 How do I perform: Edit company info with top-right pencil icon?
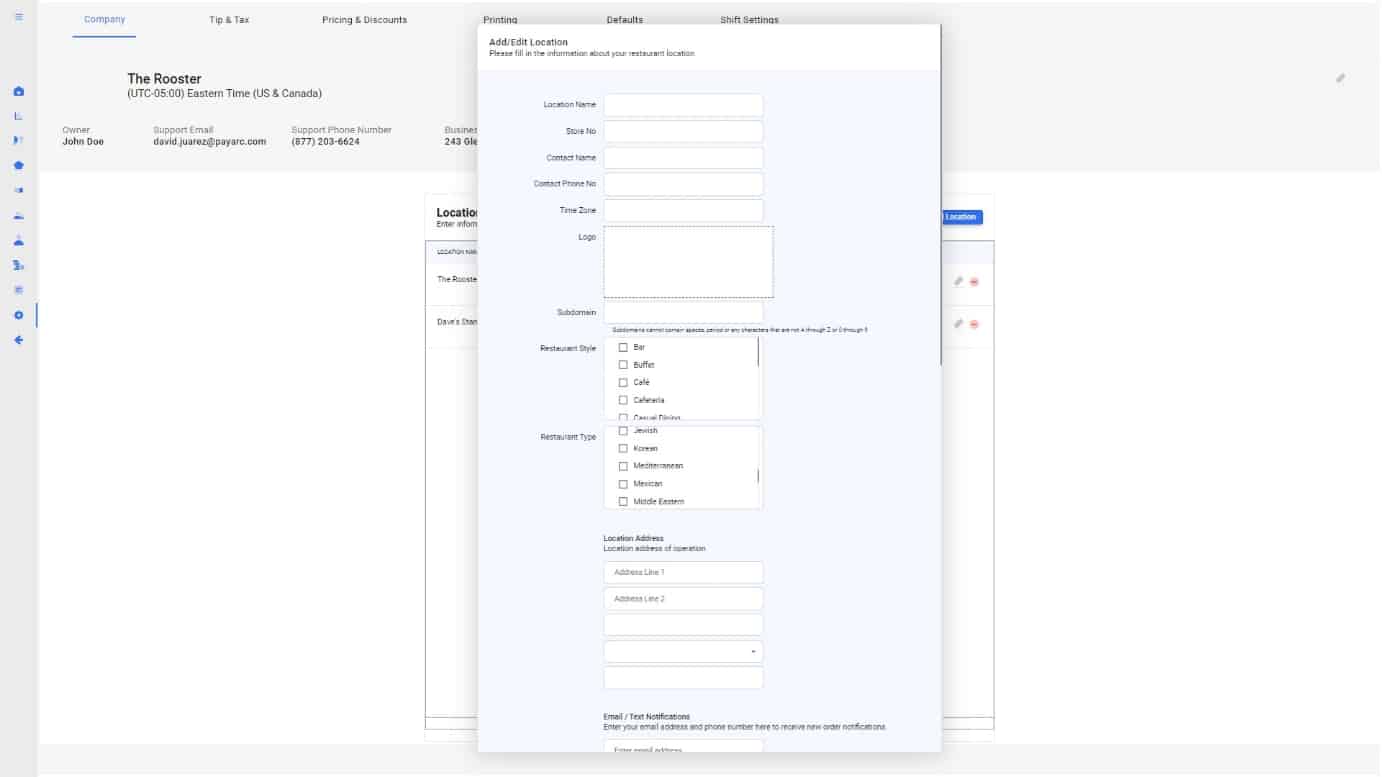click(x=1340, y=78)
